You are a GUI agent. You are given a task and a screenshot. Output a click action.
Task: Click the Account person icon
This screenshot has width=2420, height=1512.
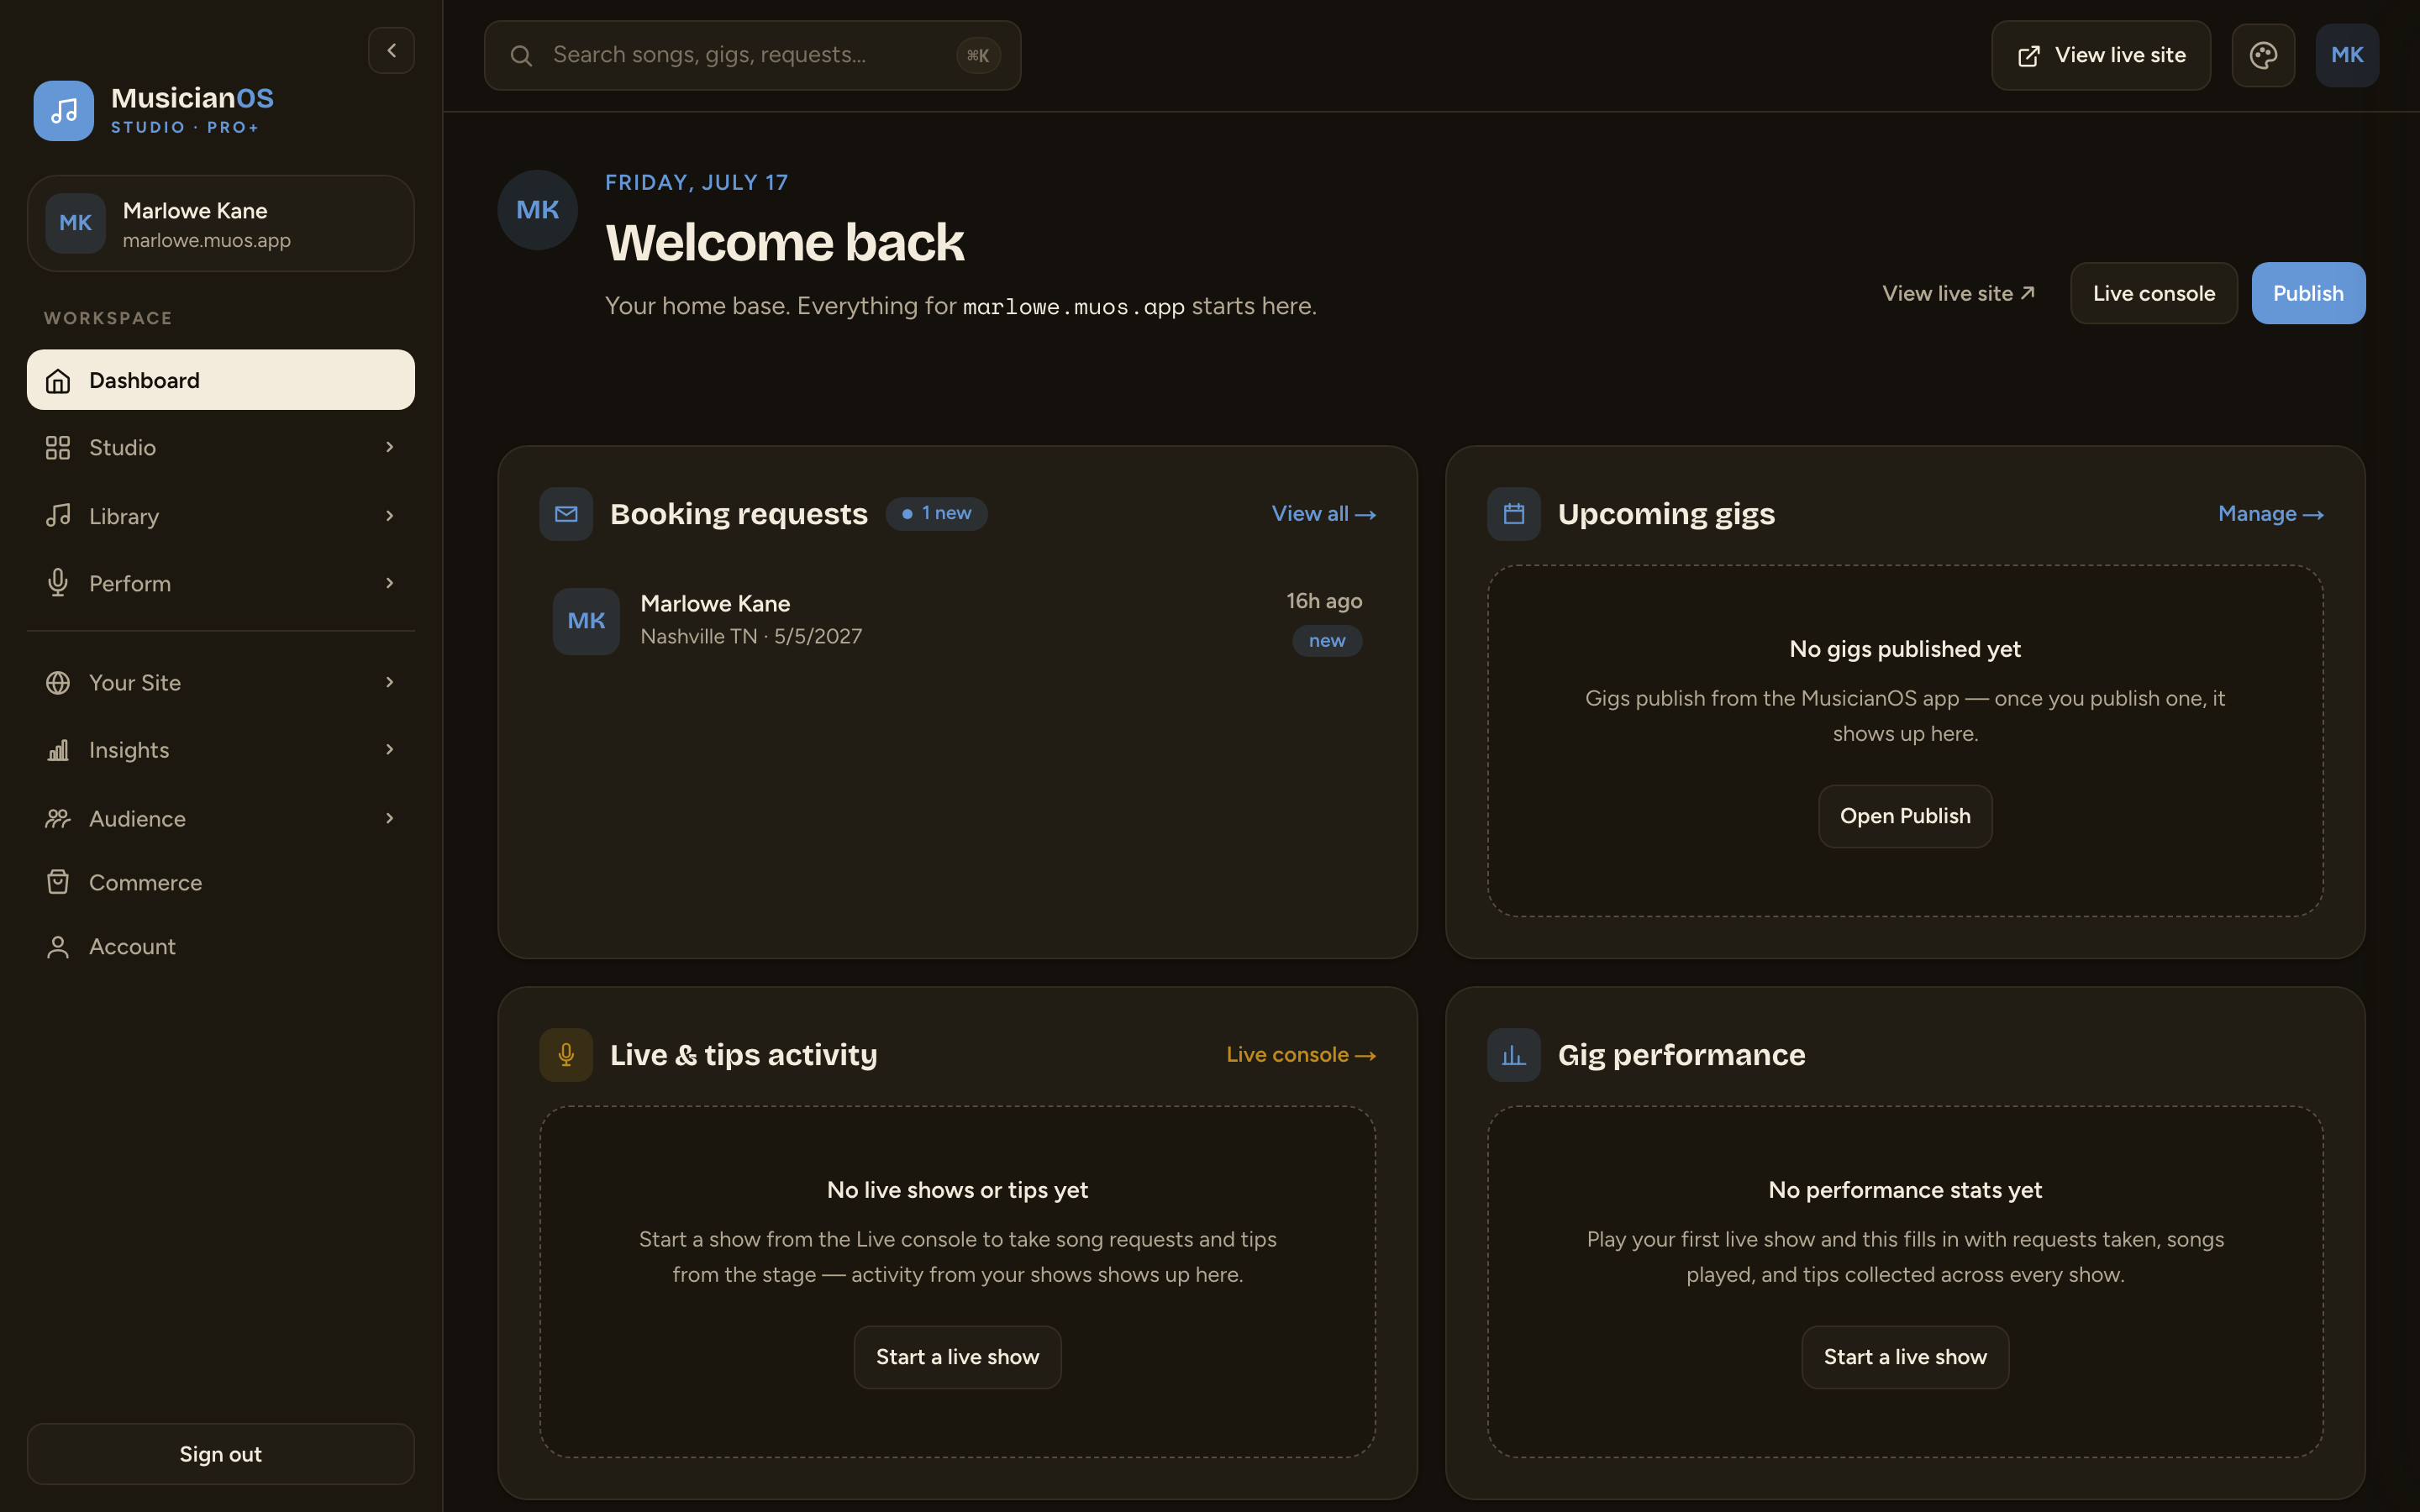click(x=58, y=947)
